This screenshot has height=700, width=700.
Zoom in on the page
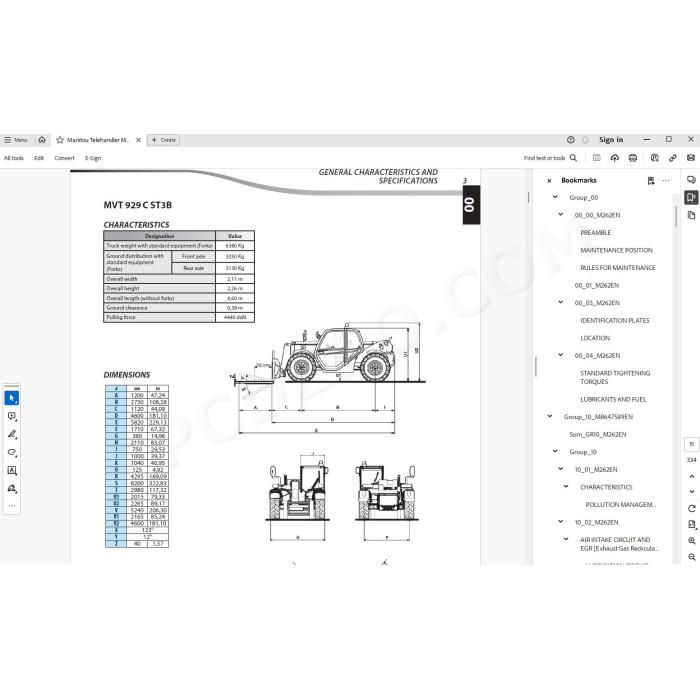pos(692,541)
